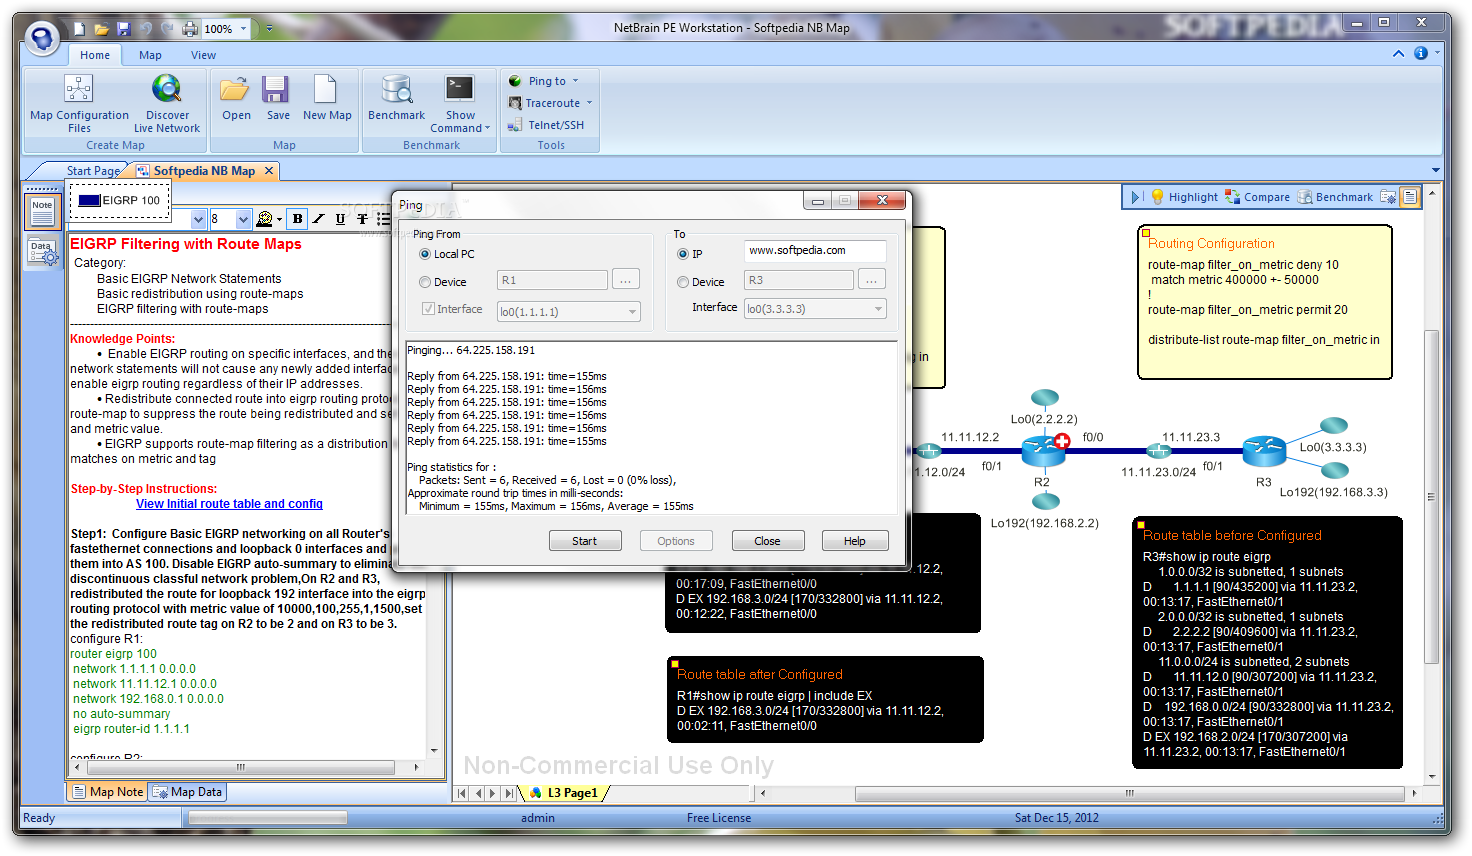The image size is (1472, 856).
Task: Expand the quick access toolbar customize arrow
Action: click(269, 29)
